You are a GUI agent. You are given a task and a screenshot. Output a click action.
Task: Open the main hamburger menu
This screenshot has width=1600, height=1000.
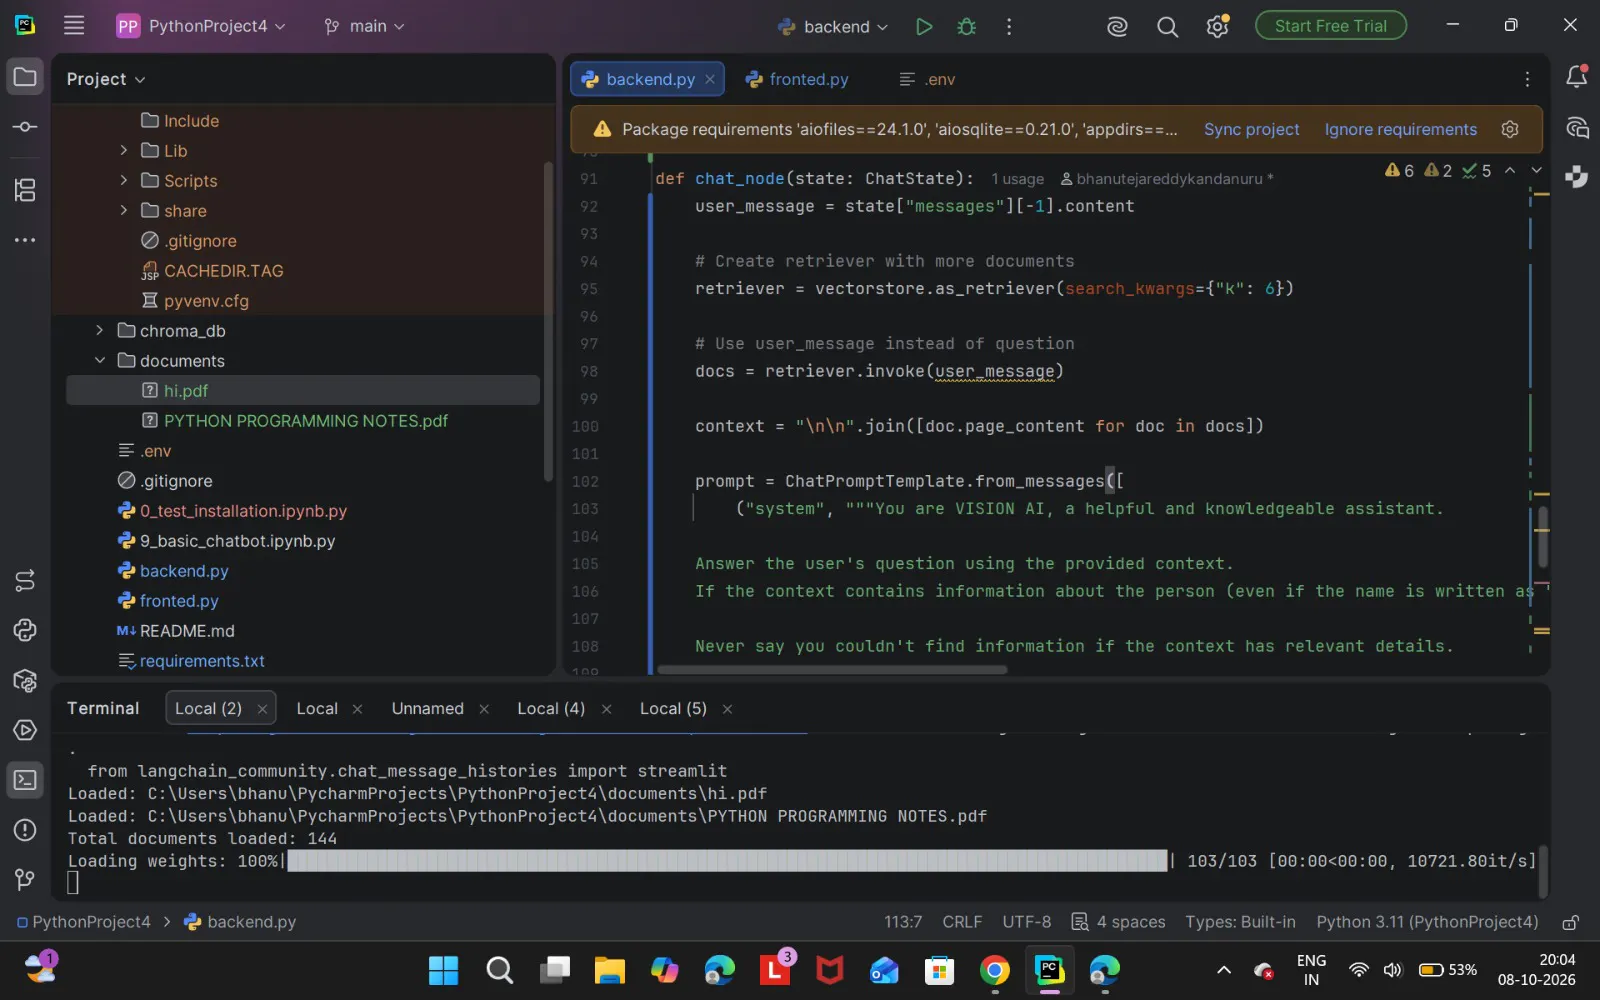click(x=74, y=26)
